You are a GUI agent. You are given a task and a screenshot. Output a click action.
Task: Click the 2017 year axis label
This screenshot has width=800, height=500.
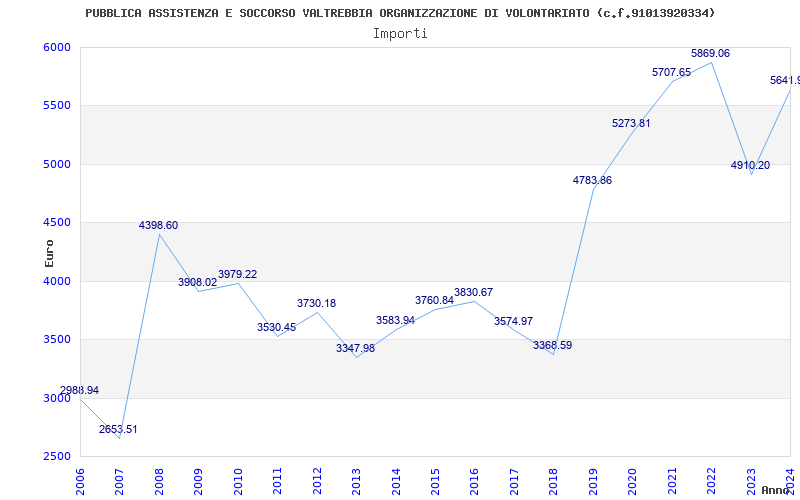coord(514,482)
